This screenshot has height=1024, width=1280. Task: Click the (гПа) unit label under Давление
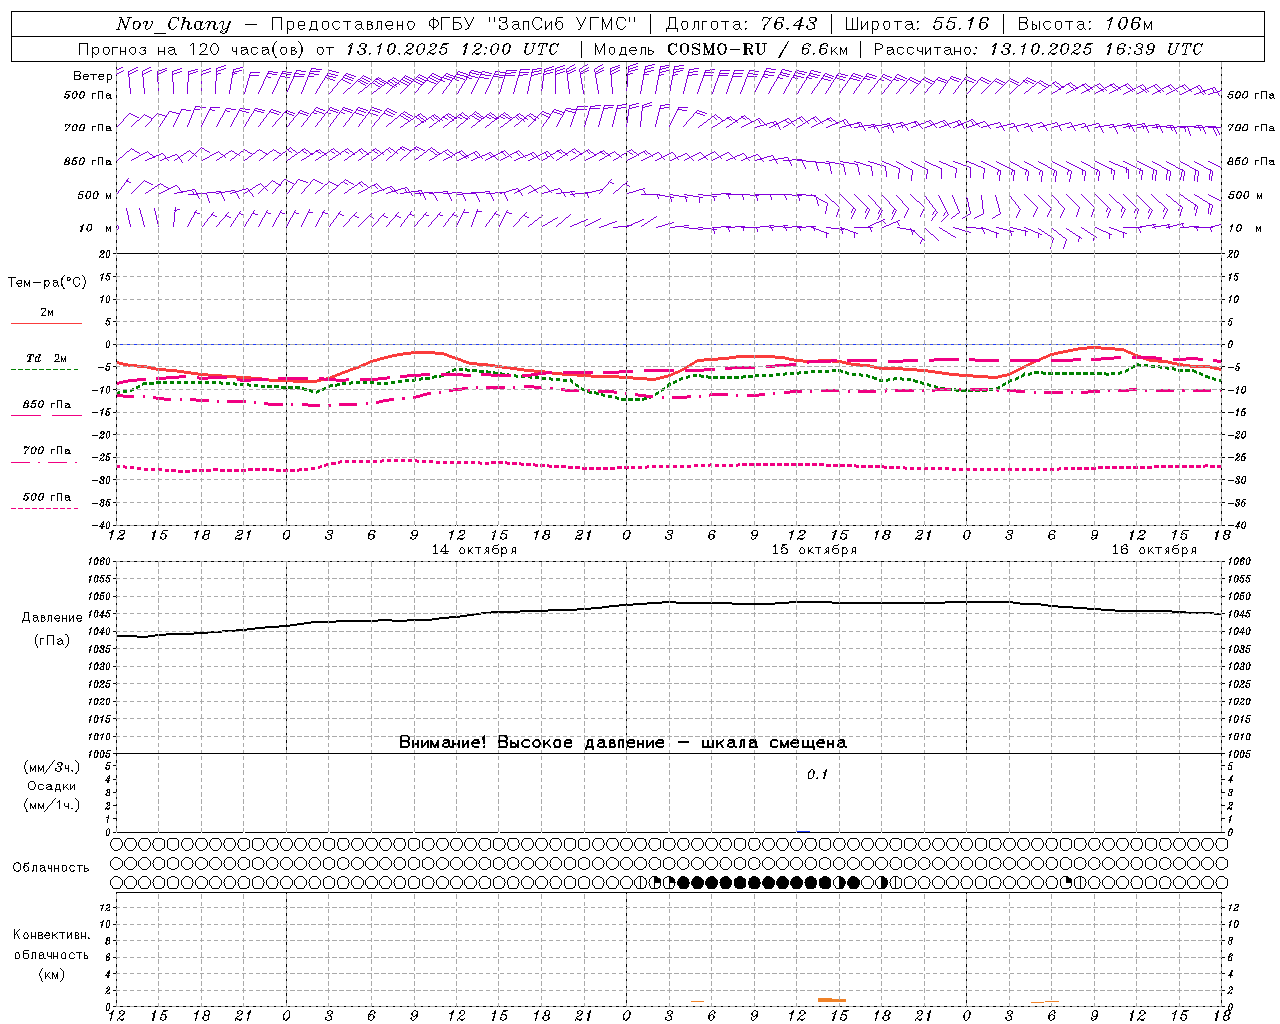click(x=52, y=641)
